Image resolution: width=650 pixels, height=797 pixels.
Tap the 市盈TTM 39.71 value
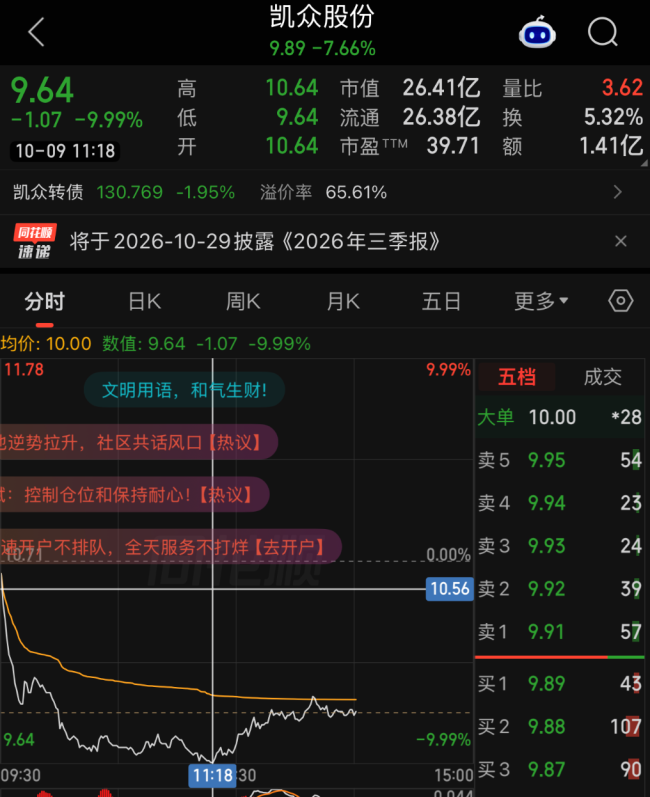[453, 146]
